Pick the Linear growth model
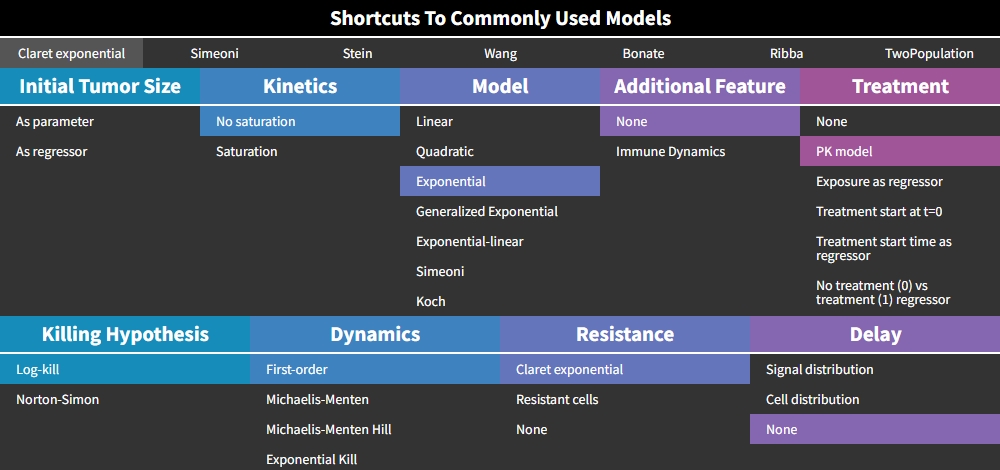The image size is (1000, 470). [x=434, y=121]
